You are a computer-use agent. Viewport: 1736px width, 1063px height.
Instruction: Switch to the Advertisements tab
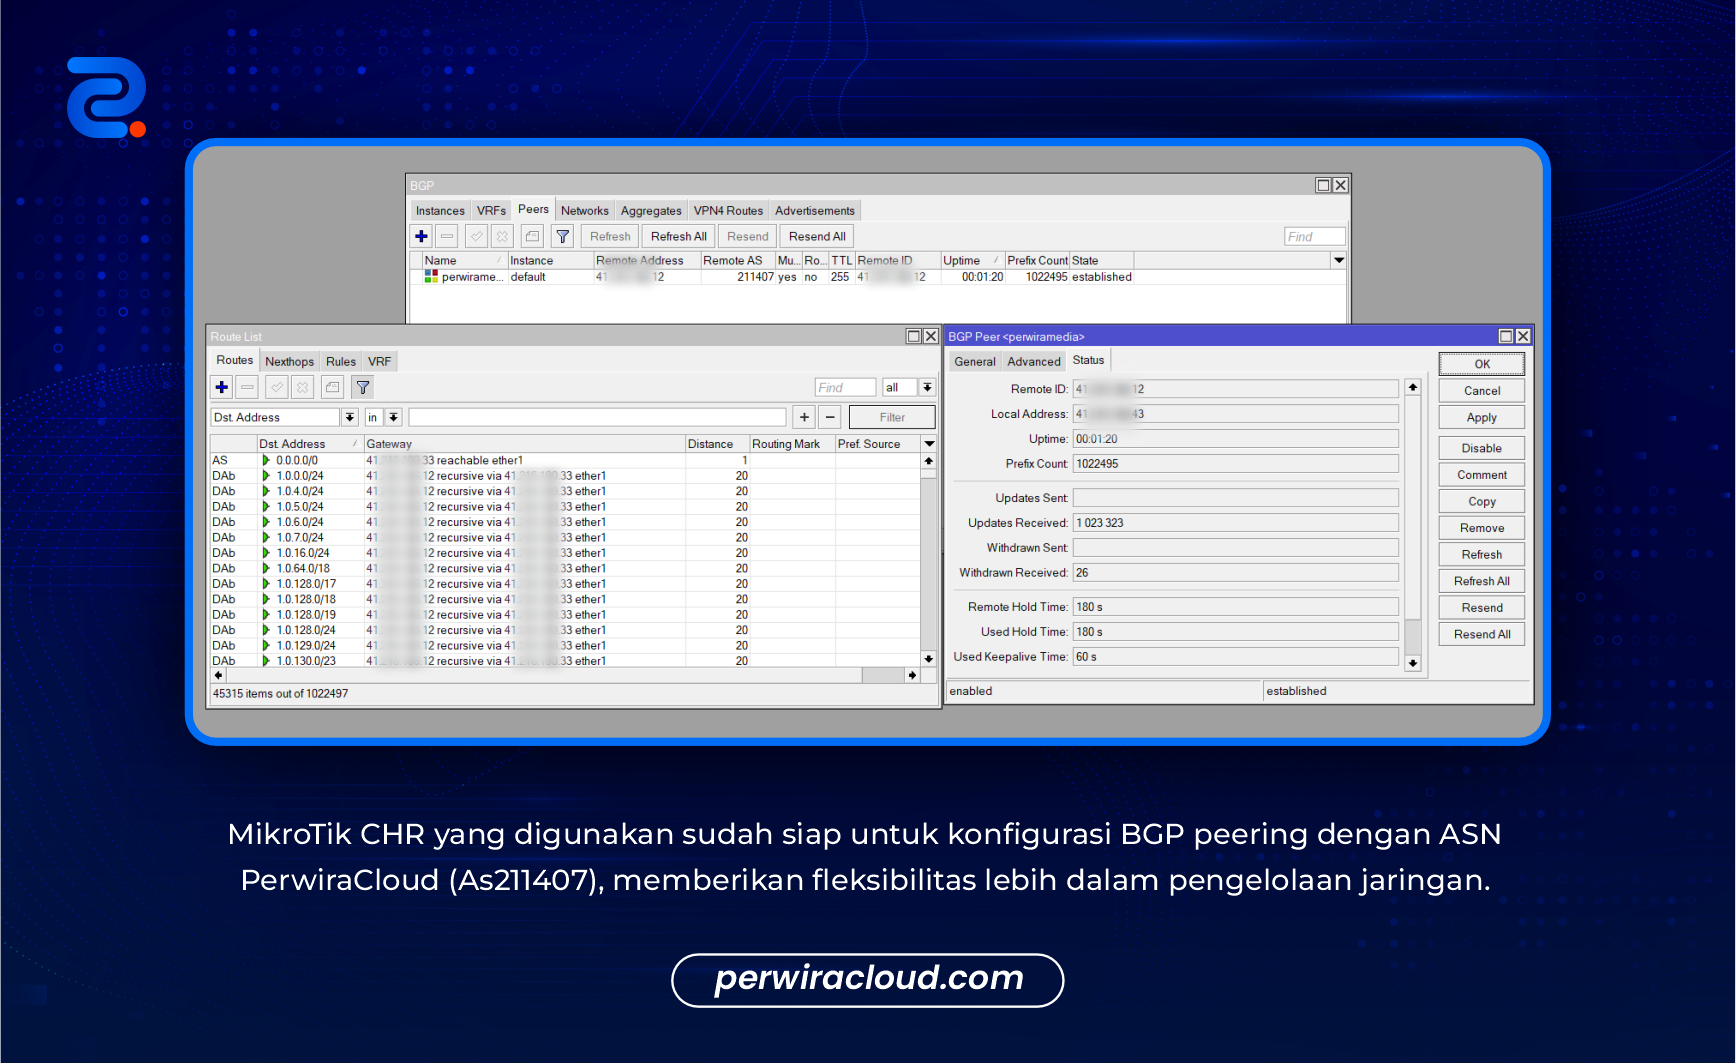[814, 210]
